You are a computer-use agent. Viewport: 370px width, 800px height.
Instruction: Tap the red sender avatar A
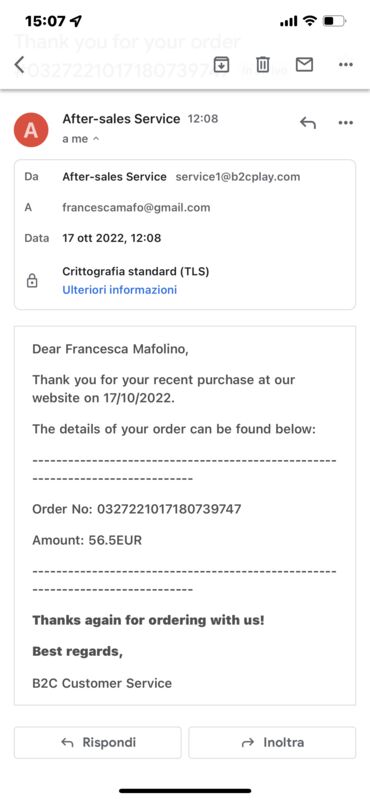(x=31, y=130)
